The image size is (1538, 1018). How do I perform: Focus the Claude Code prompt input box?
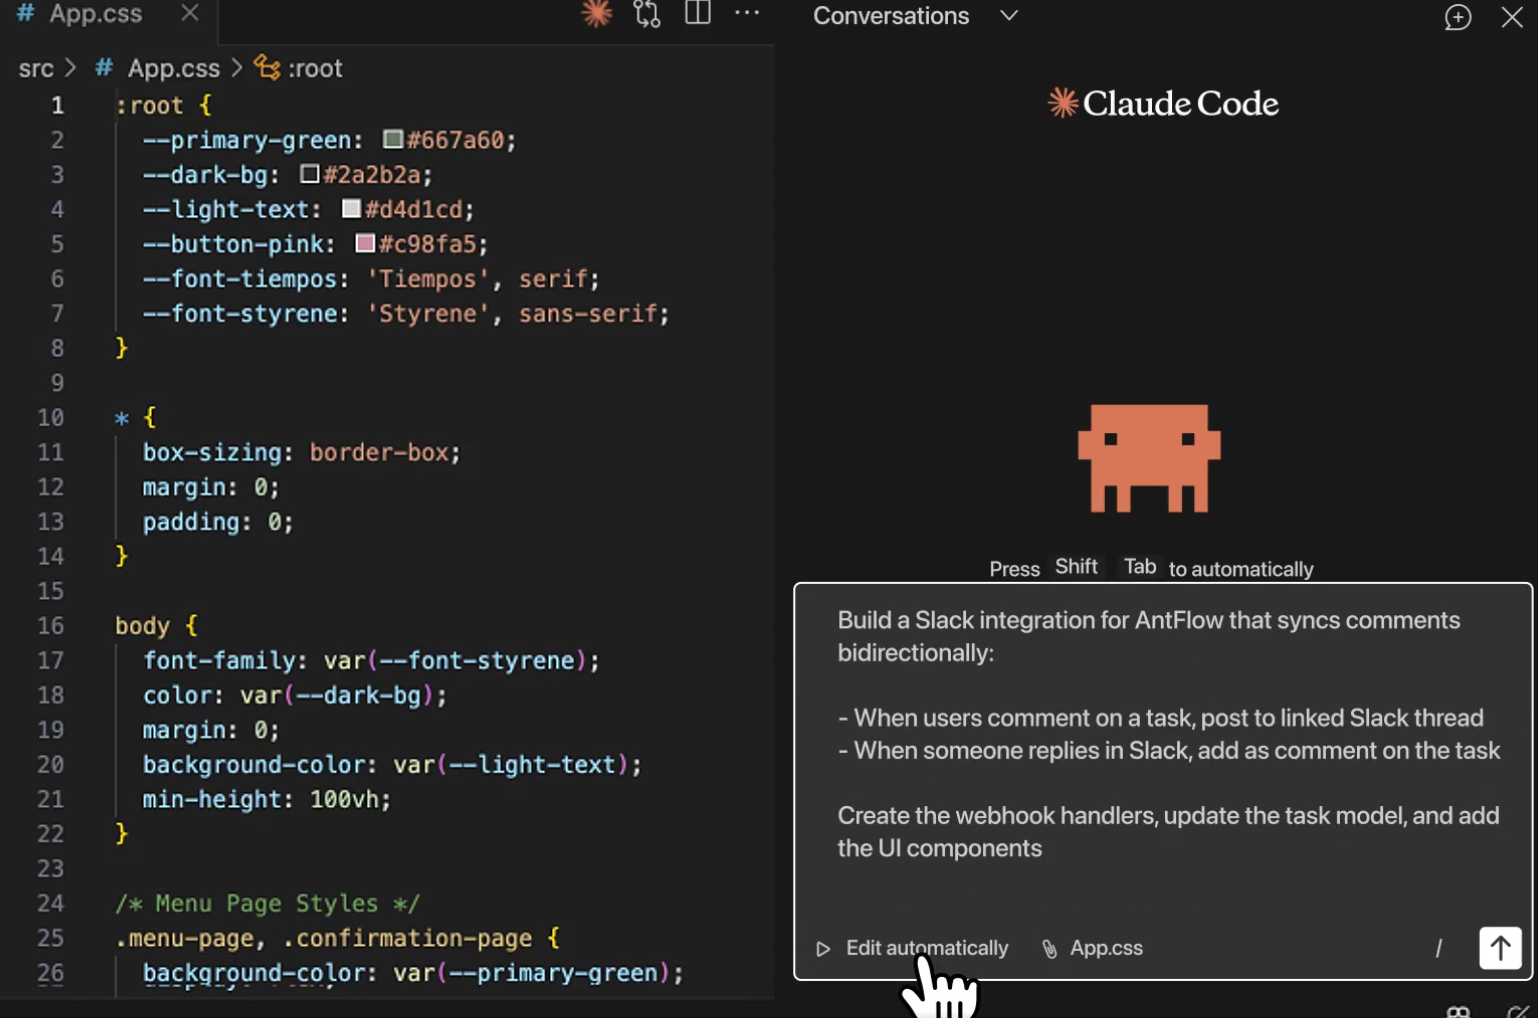tap(1163, 750)
